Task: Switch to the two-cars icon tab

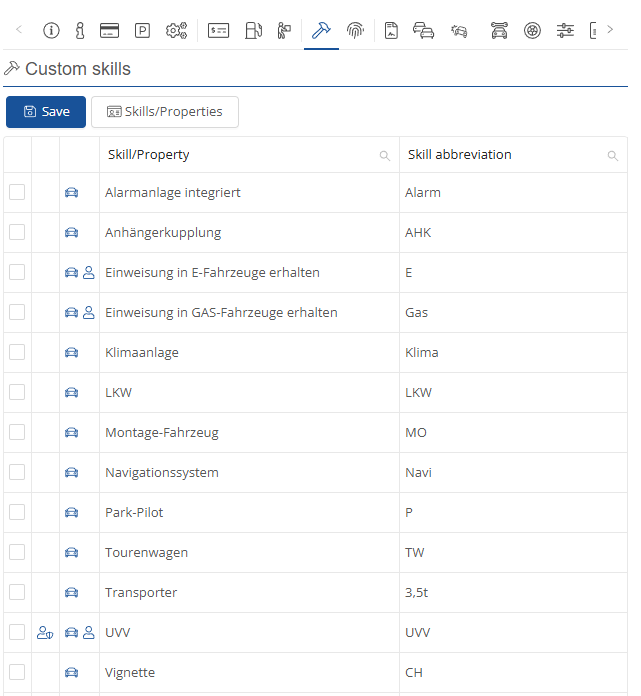Action: (x=424, y=30)
